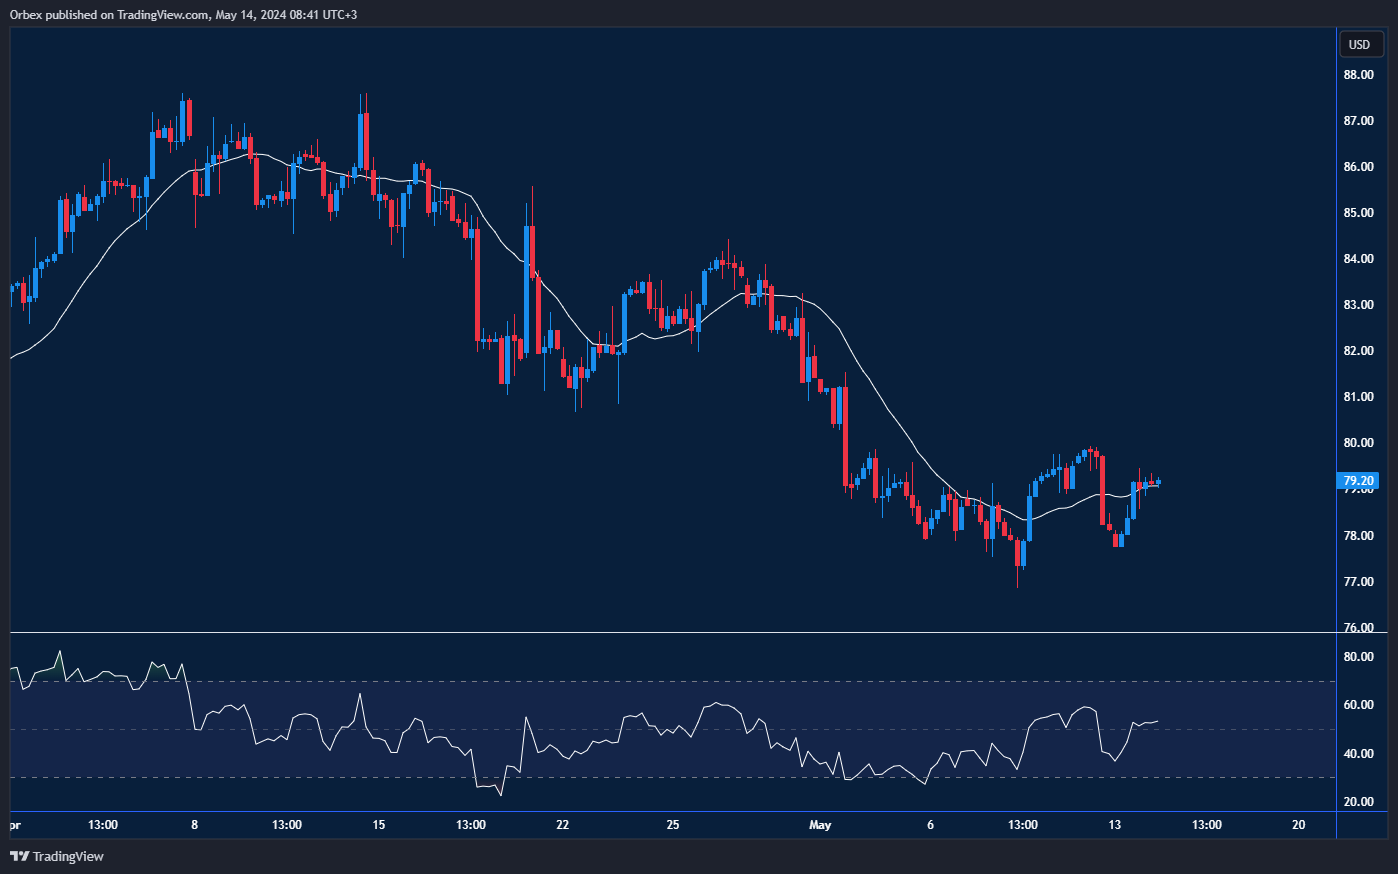The width and height of the screenshot is (1398, 874).
Task: Select the USD currency badge
Action: (x=1361, y=44)
